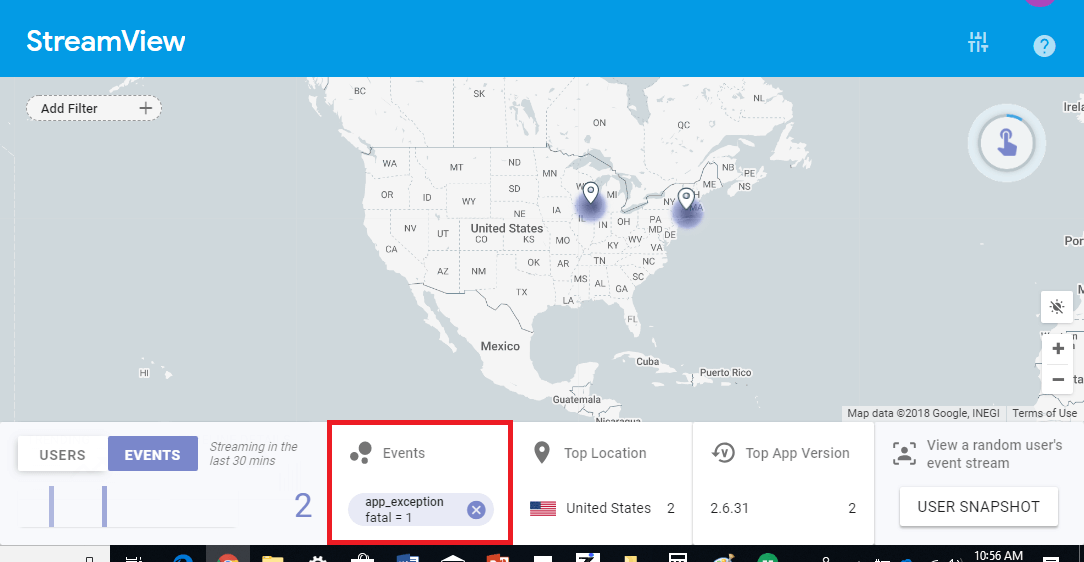The height and width of the screenshot is (562, 1084).
Task: Click the Top Location heading
Action: [605, 453]
